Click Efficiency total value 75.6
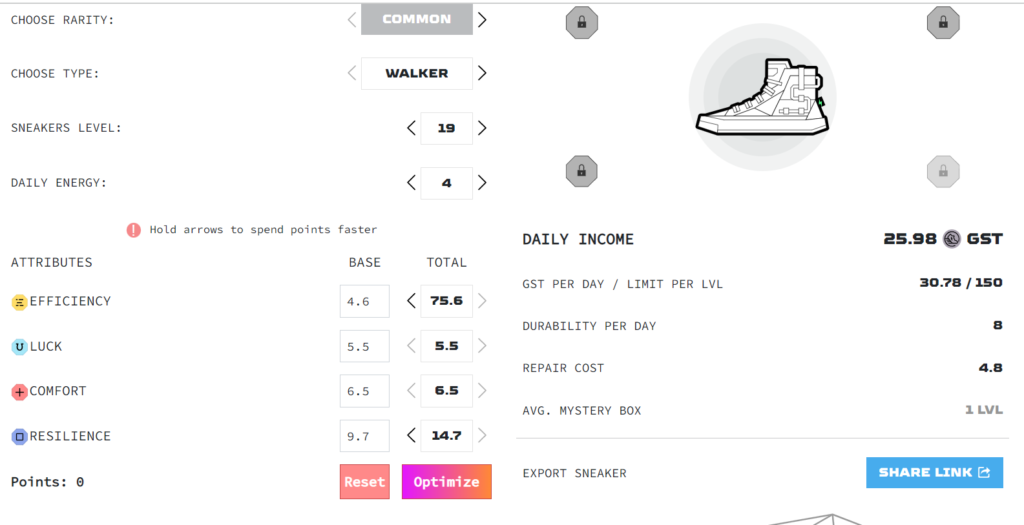This screenshot has height=525, width=1024. 447,301
